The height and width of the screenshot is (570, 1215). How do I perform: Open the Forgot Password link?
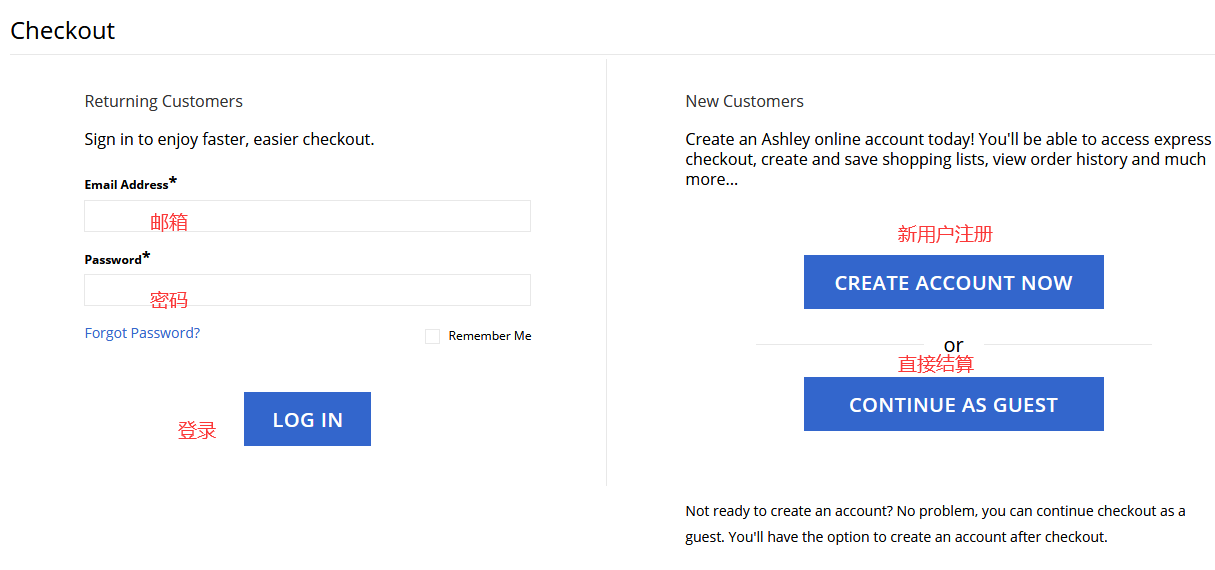pos(142,333)
